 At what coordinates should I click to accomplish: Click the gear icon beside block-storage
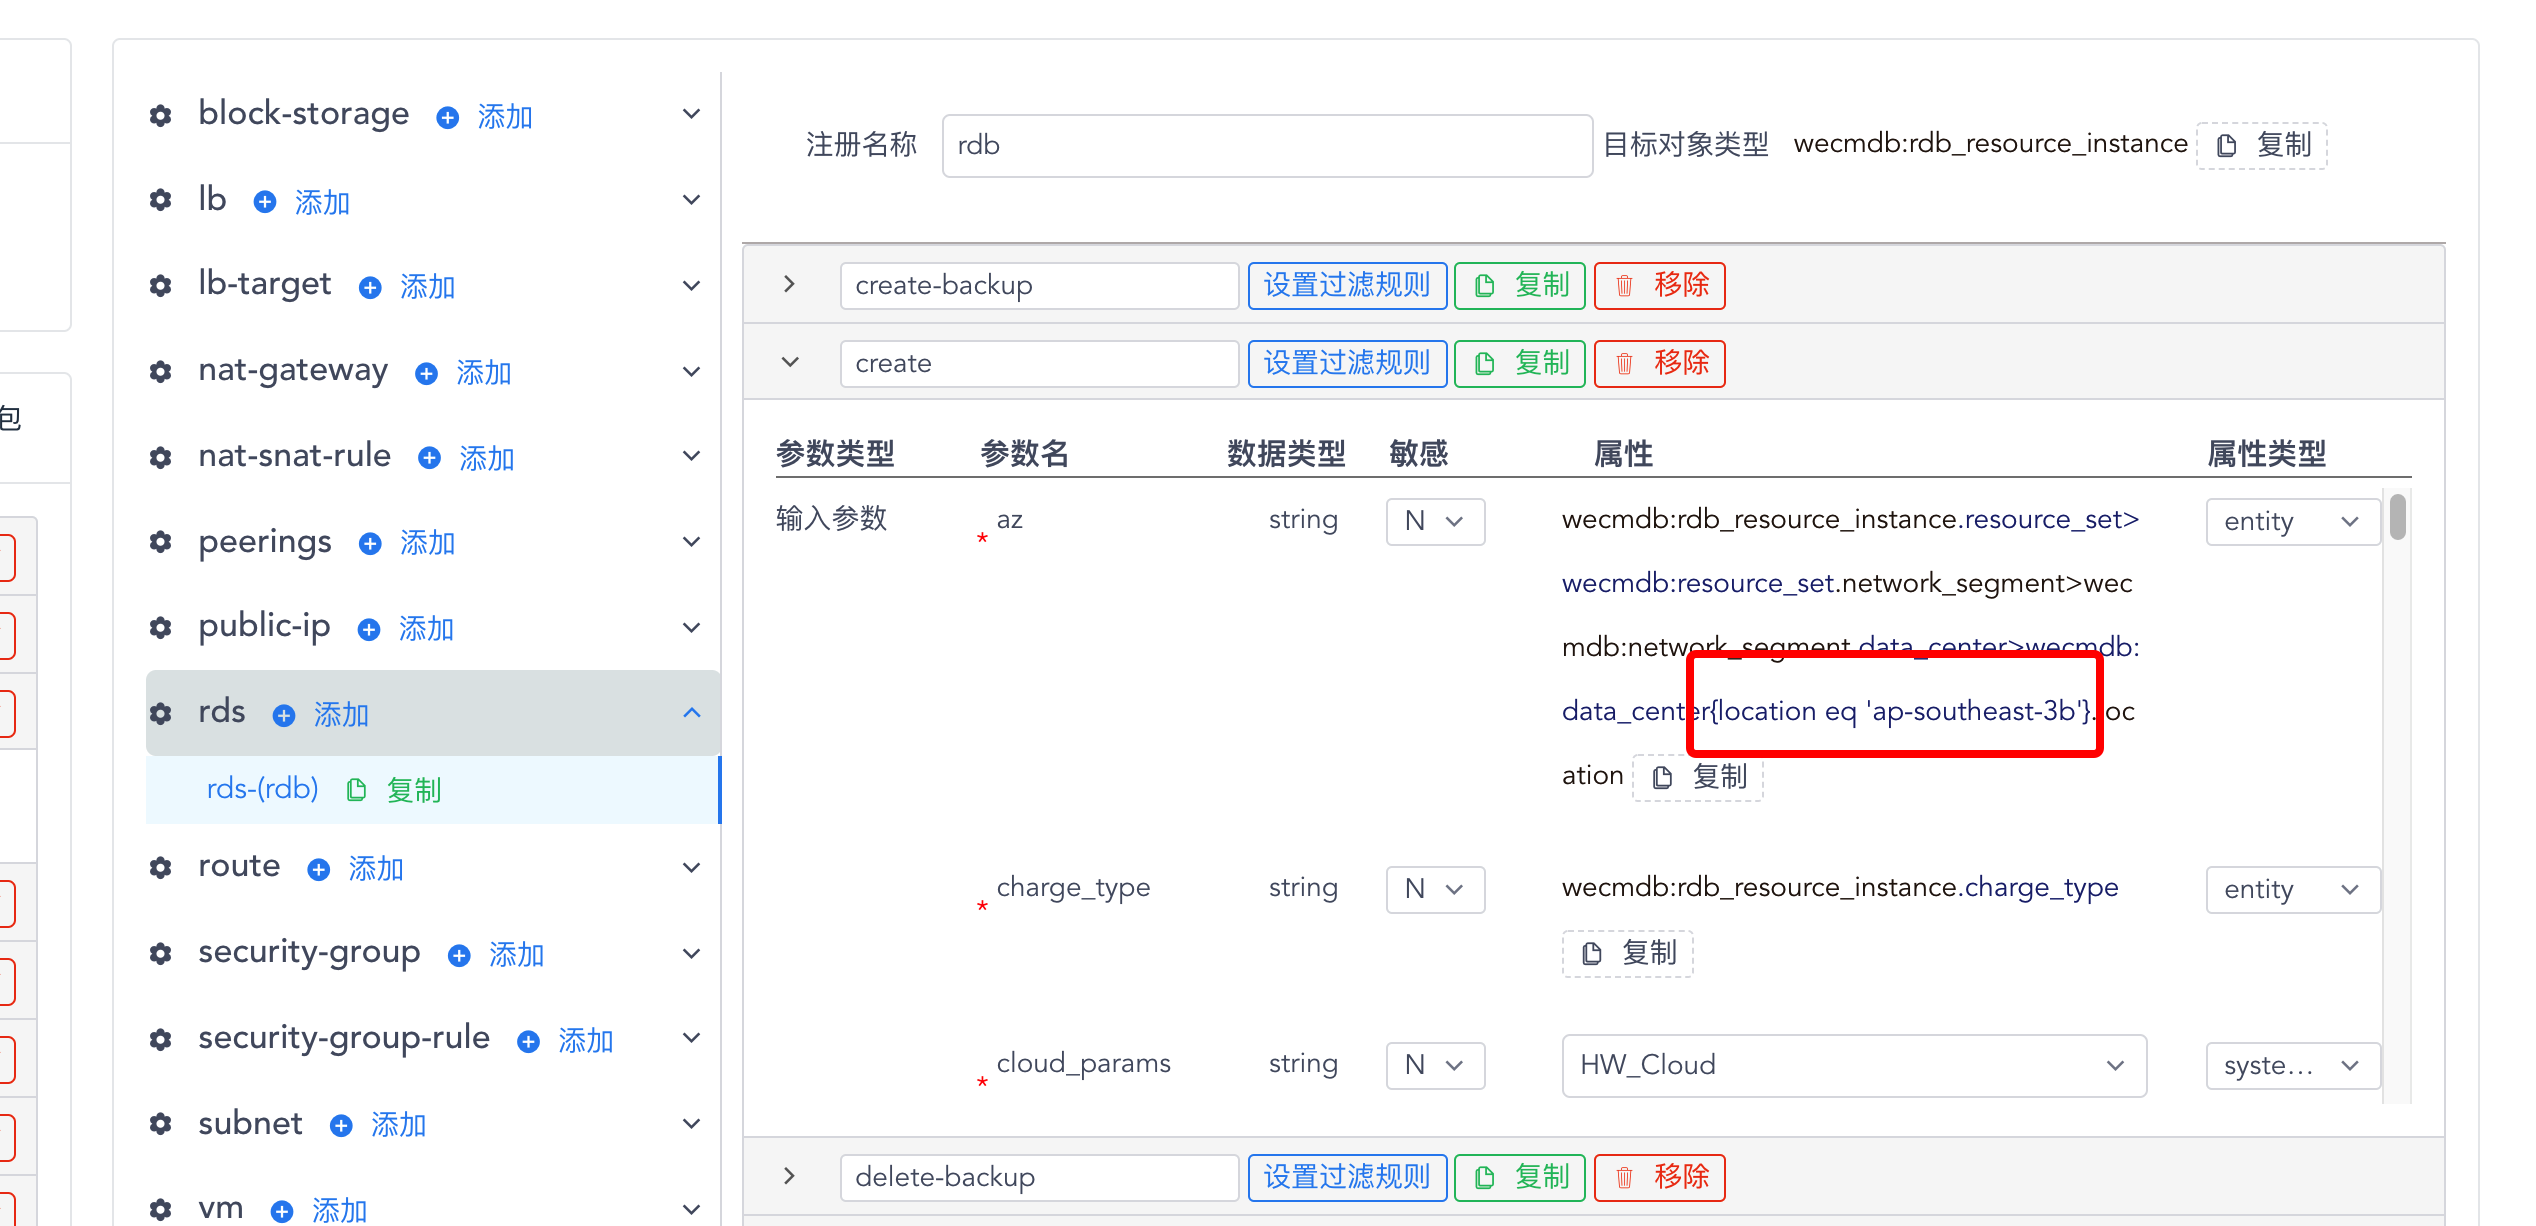click(161, 114)
